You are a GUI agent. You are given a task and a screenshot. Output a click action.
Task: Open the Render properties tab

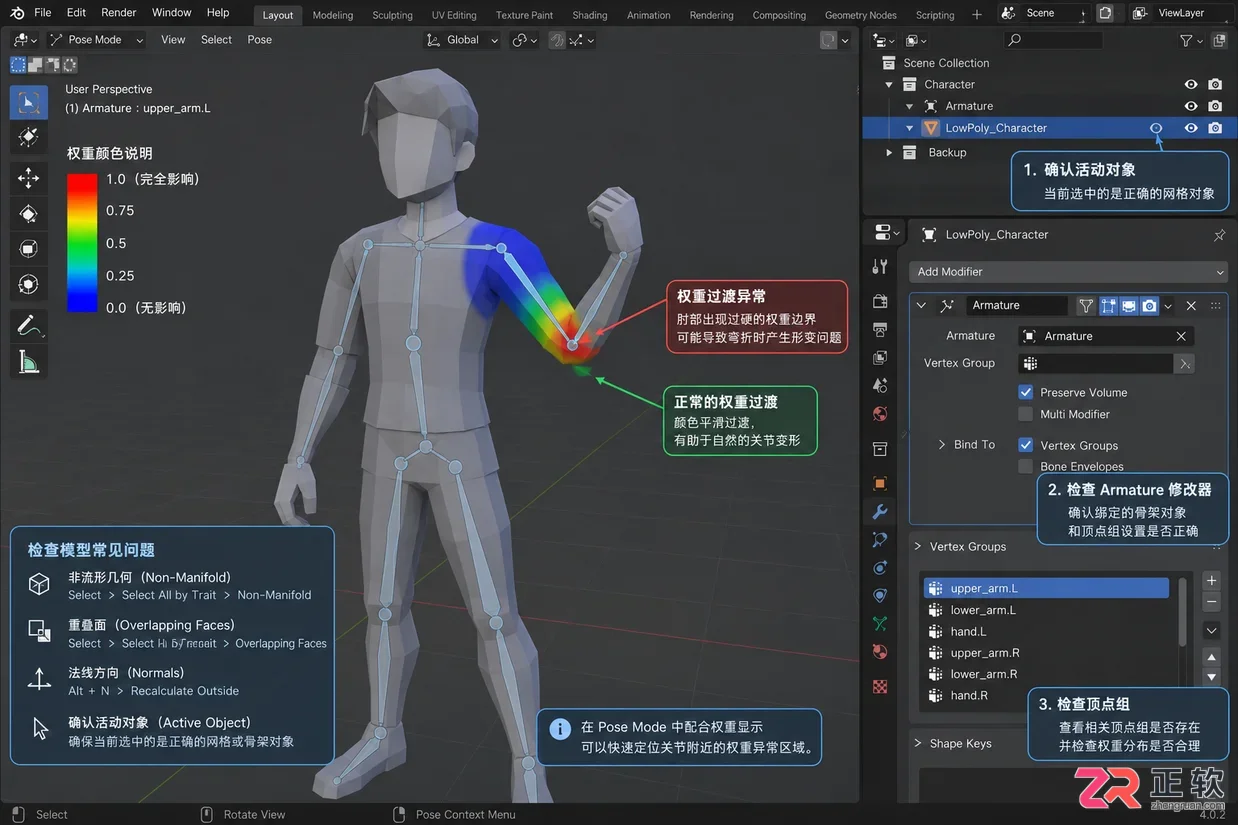pyautogui.click(x=880, y=301)
